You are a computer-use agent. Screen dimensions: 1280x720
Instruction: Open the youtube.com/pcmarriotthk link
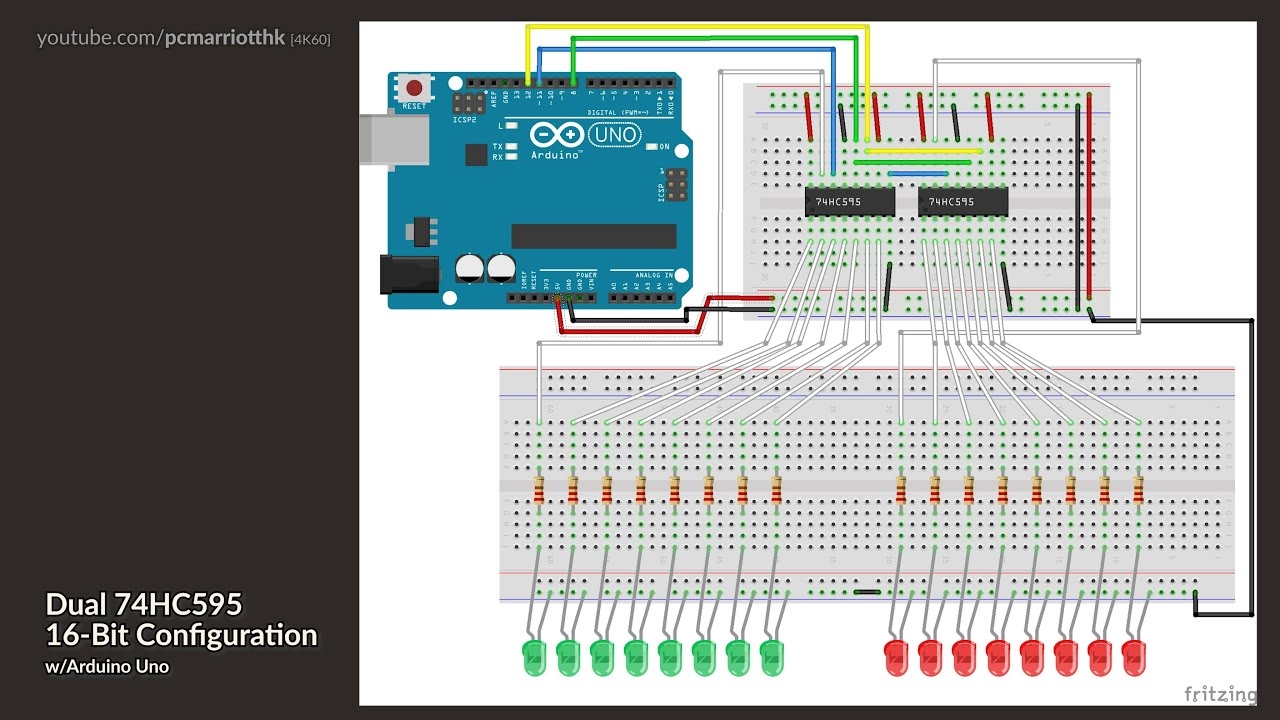coord(161,38)
